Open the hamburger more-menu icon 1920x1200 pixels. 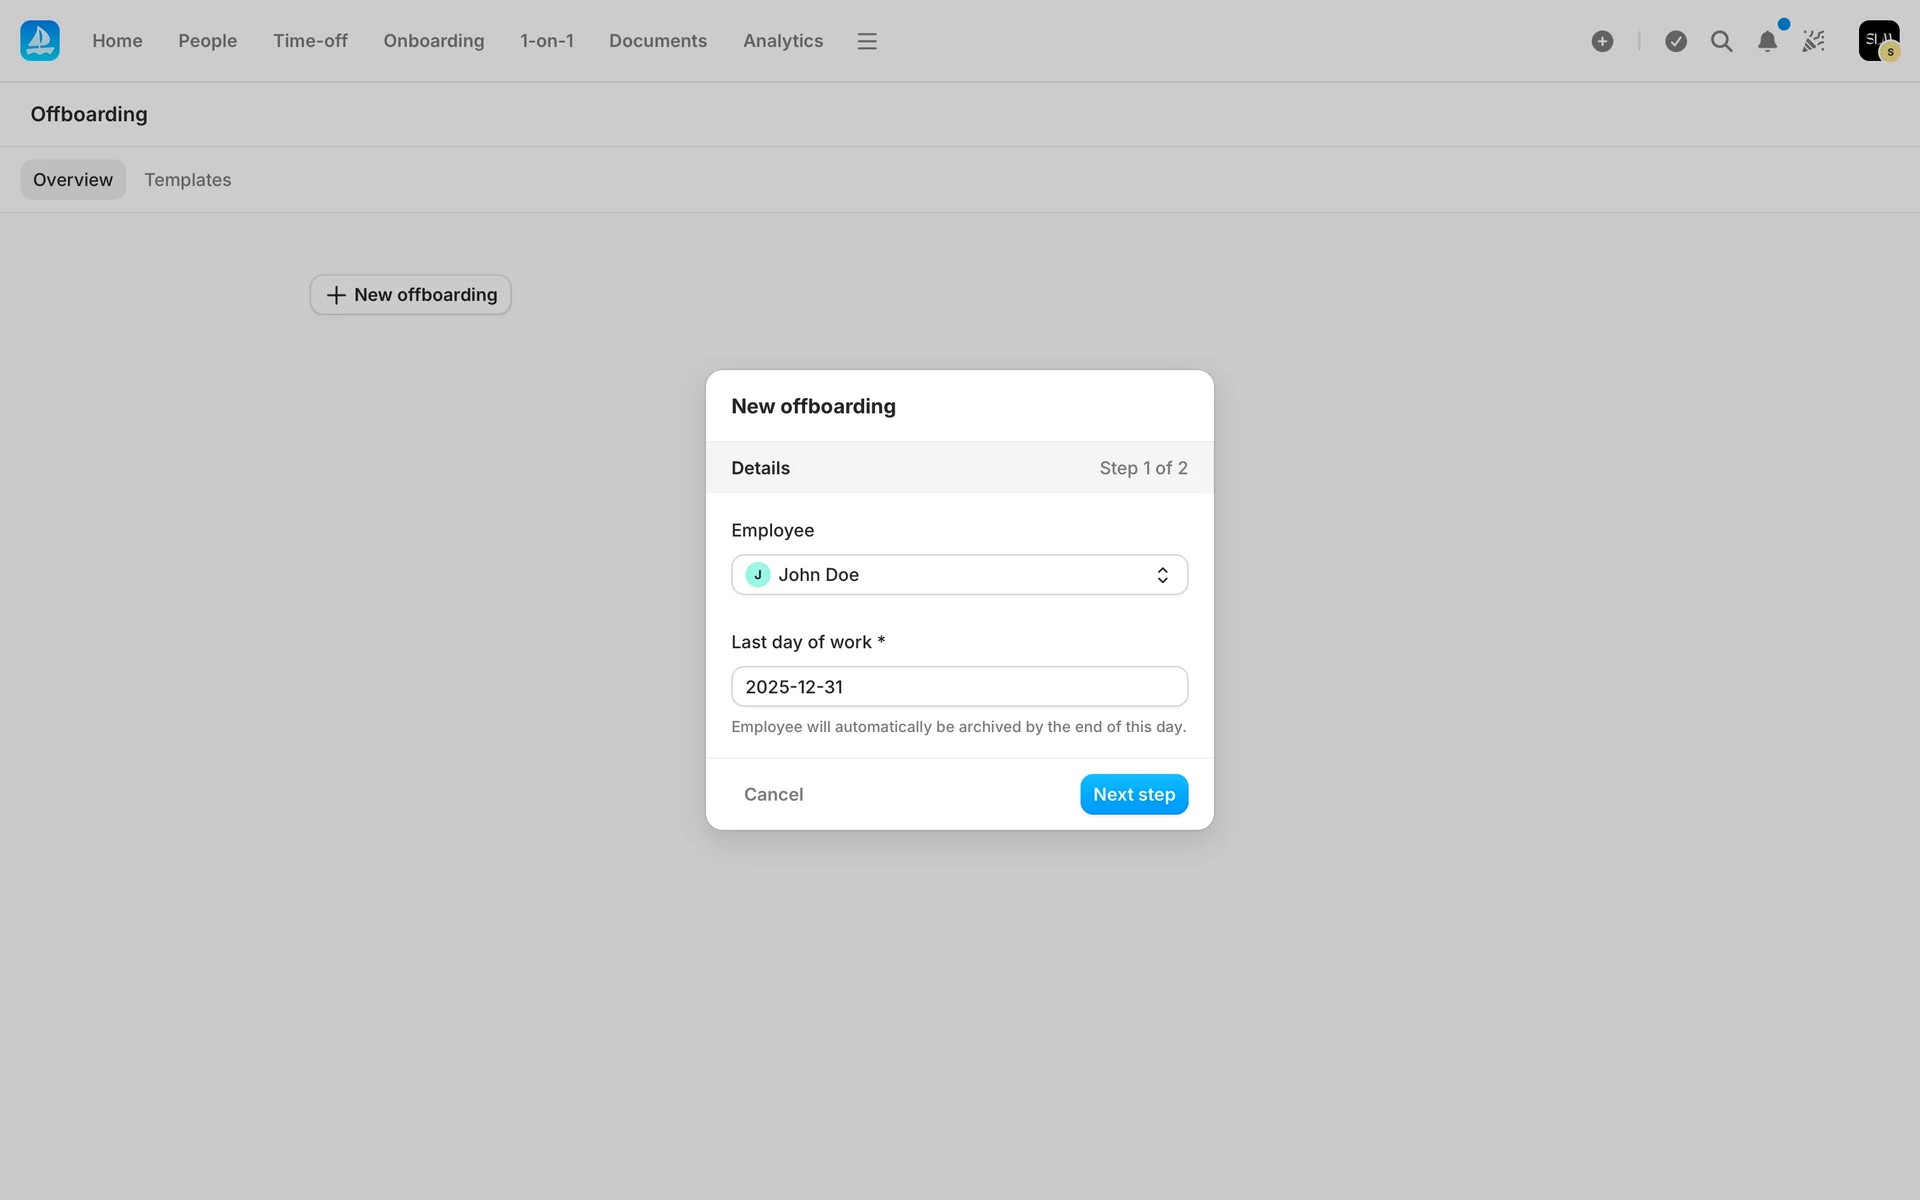click(867, 41)
